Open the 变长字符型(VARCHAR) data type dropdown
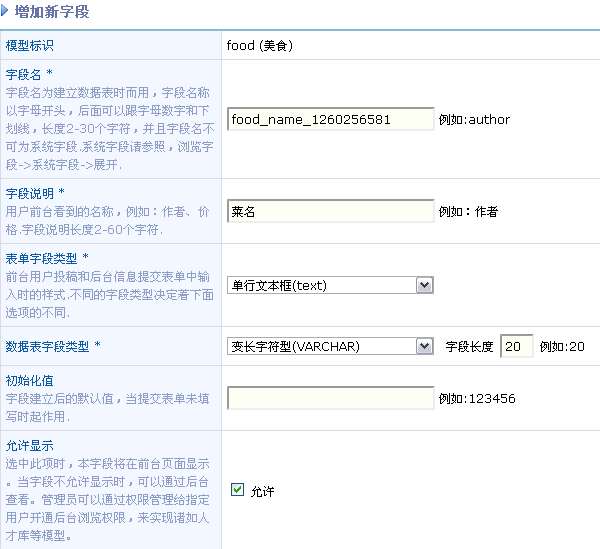This screenshot has width=600, height=549. tap(329, 346)
